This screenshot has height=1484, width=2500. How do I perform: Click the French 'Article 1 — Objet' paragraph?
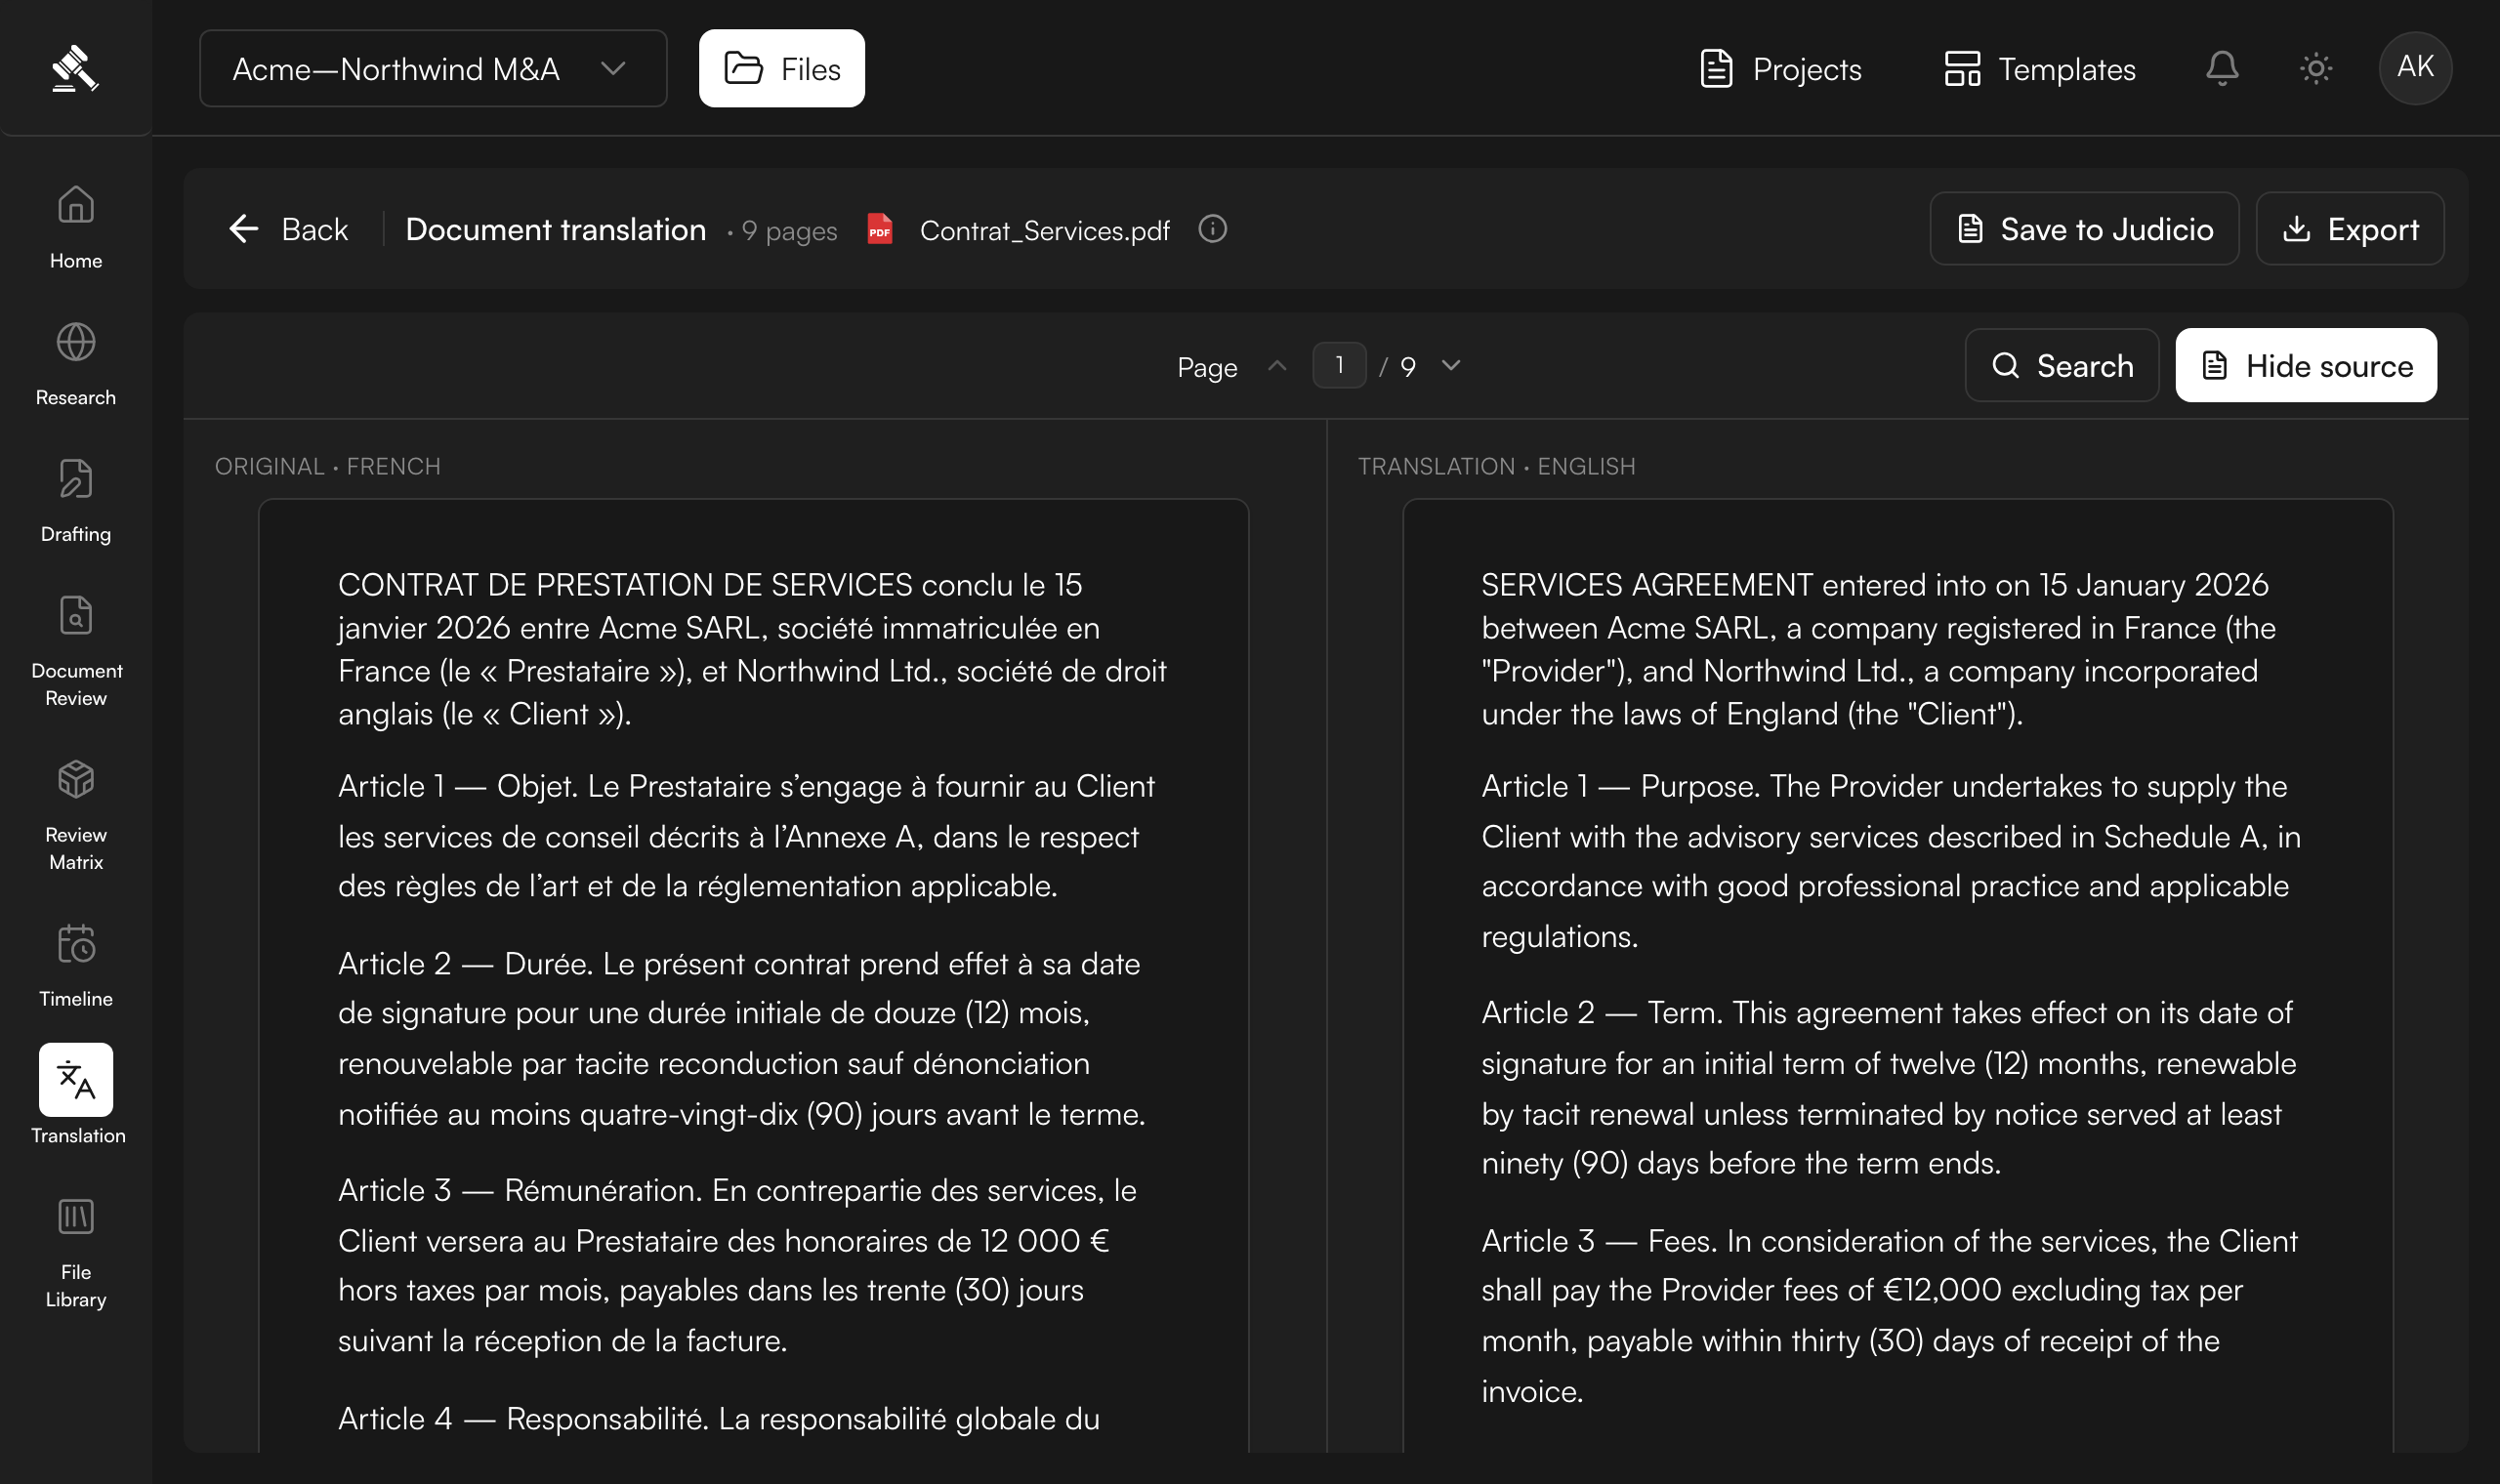[747, 836]
